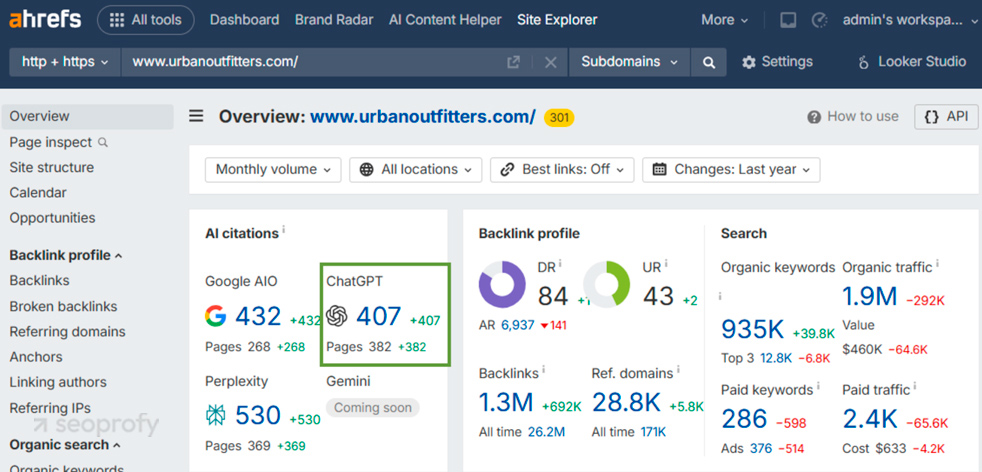
Task: Collapse Organic search sidebar section
Action: point(64,445)
